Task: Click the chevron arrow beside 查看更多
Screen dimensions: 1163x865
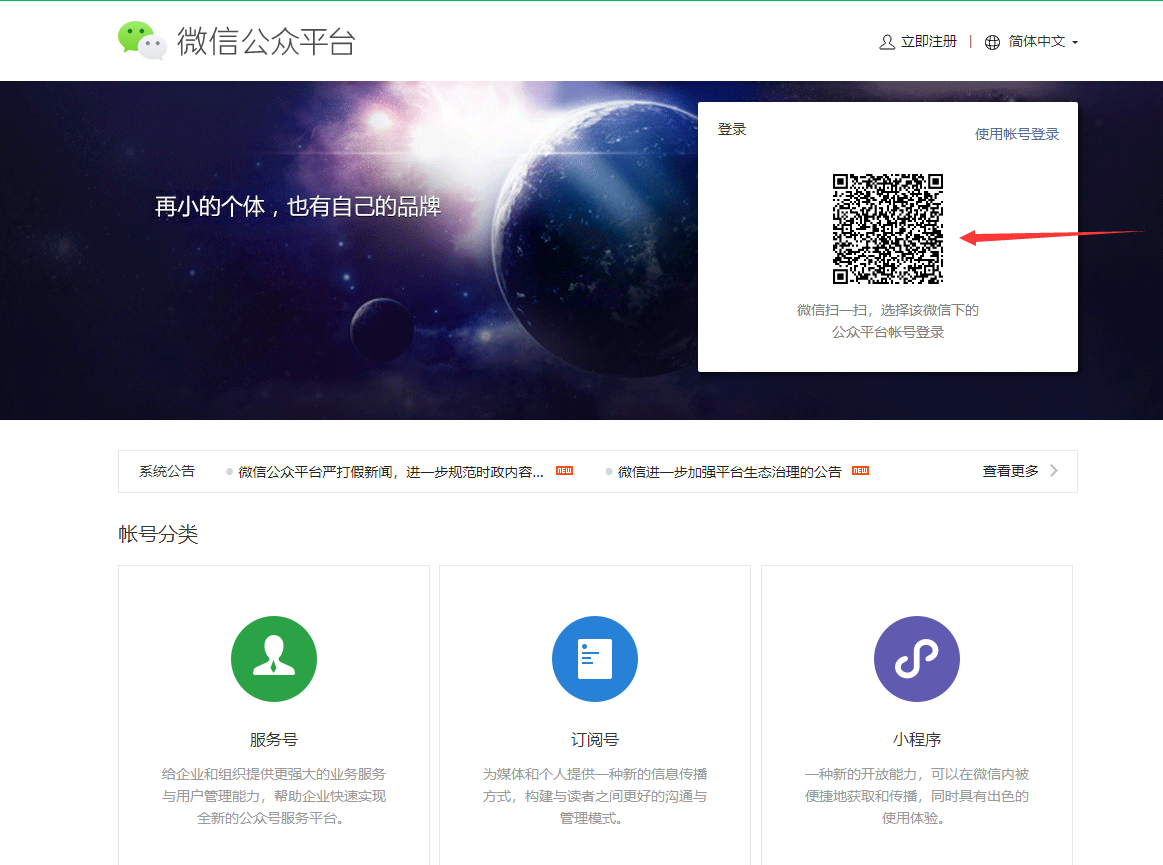Action: tap(1054, 470)
